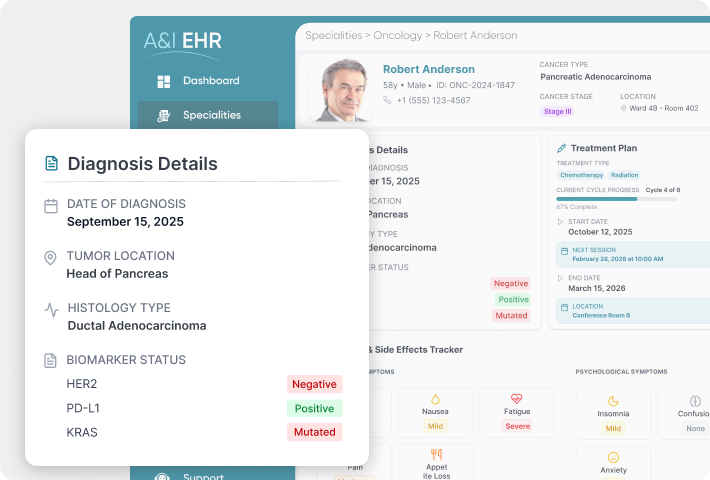The height and width of the screenshot is (480, 710).
Task: Click the file icon by Biomarker Status
Action: [x=50, y=360]
